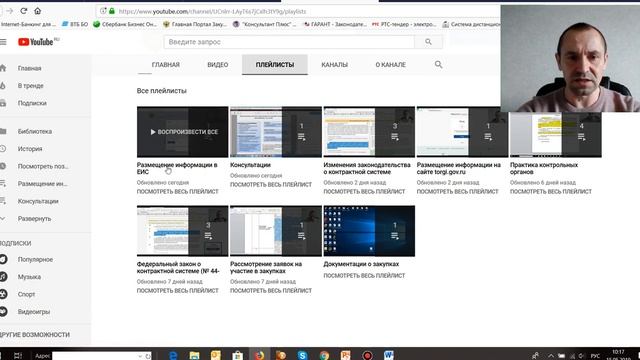640x360 pixels.
Task: Open Microsoft Edge from the taskbar
Action: [173, 356]
